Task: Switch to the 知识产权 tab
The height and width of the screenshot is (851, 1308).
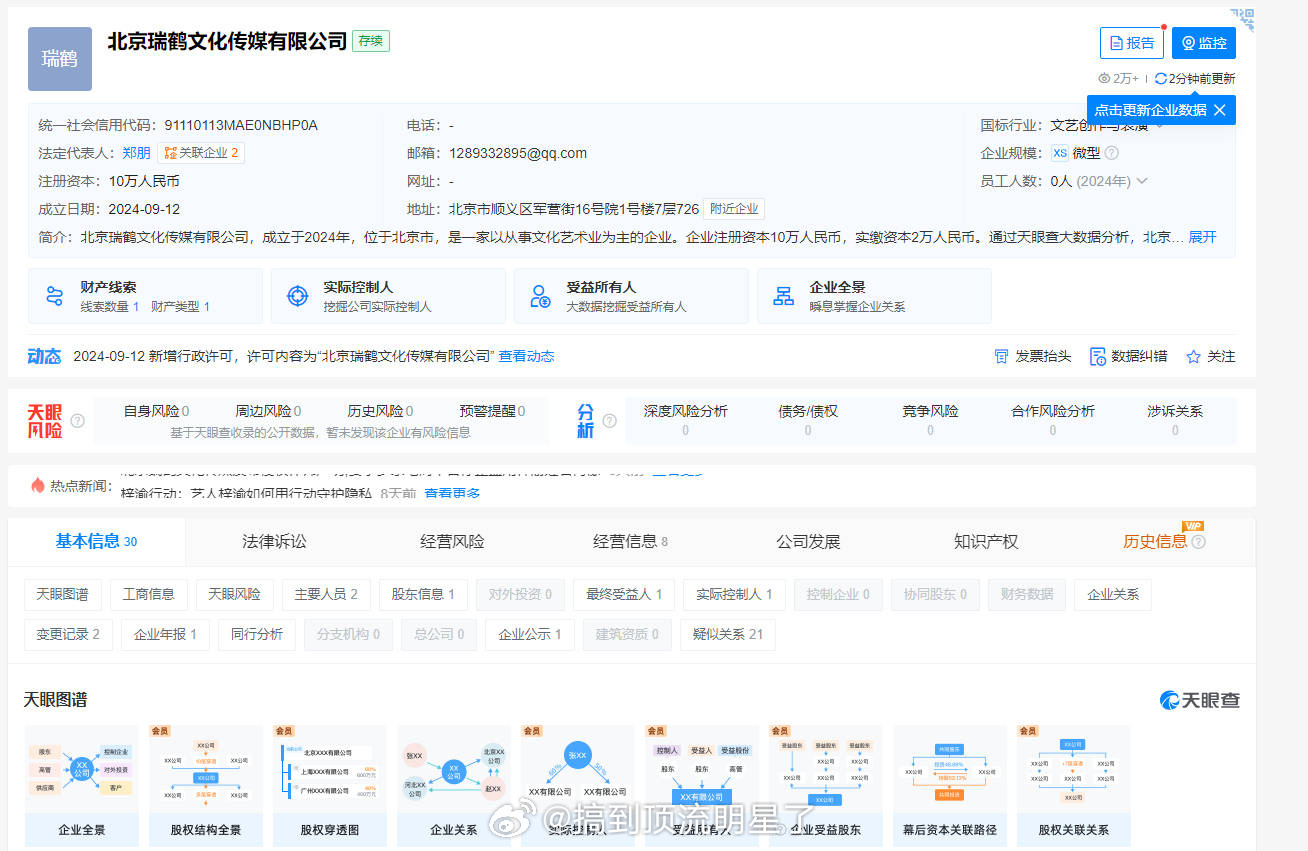Action: tap(986, 541)
